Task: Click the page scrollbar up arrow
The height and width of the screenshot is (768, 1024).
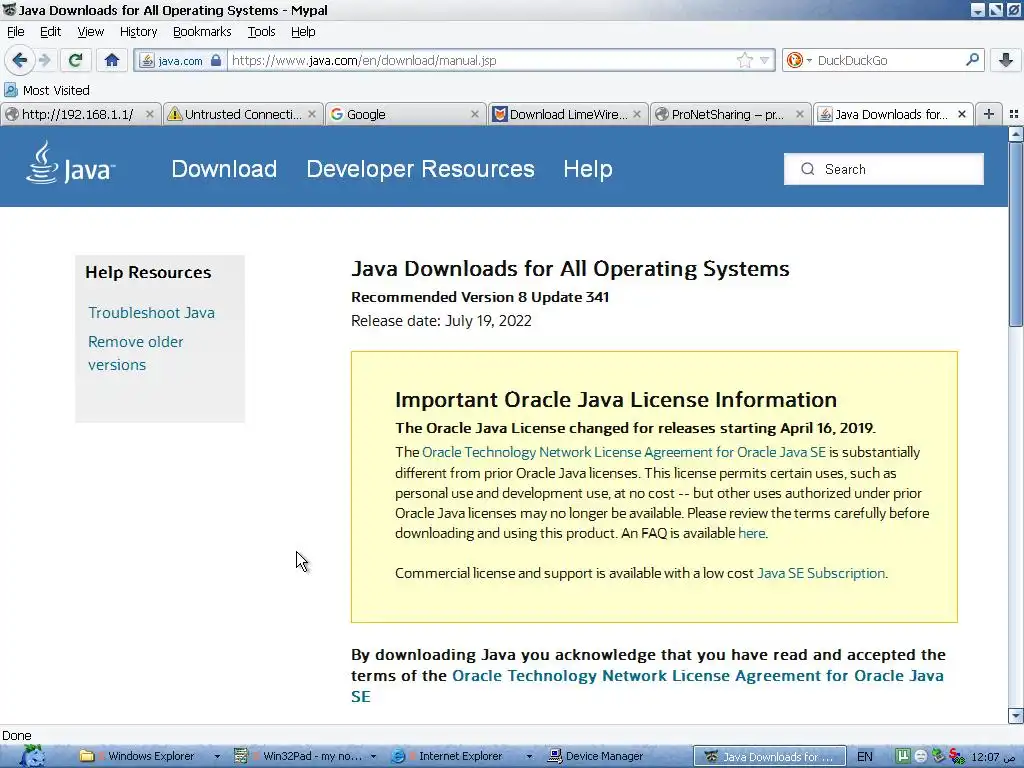Action: click(1016, 134)
